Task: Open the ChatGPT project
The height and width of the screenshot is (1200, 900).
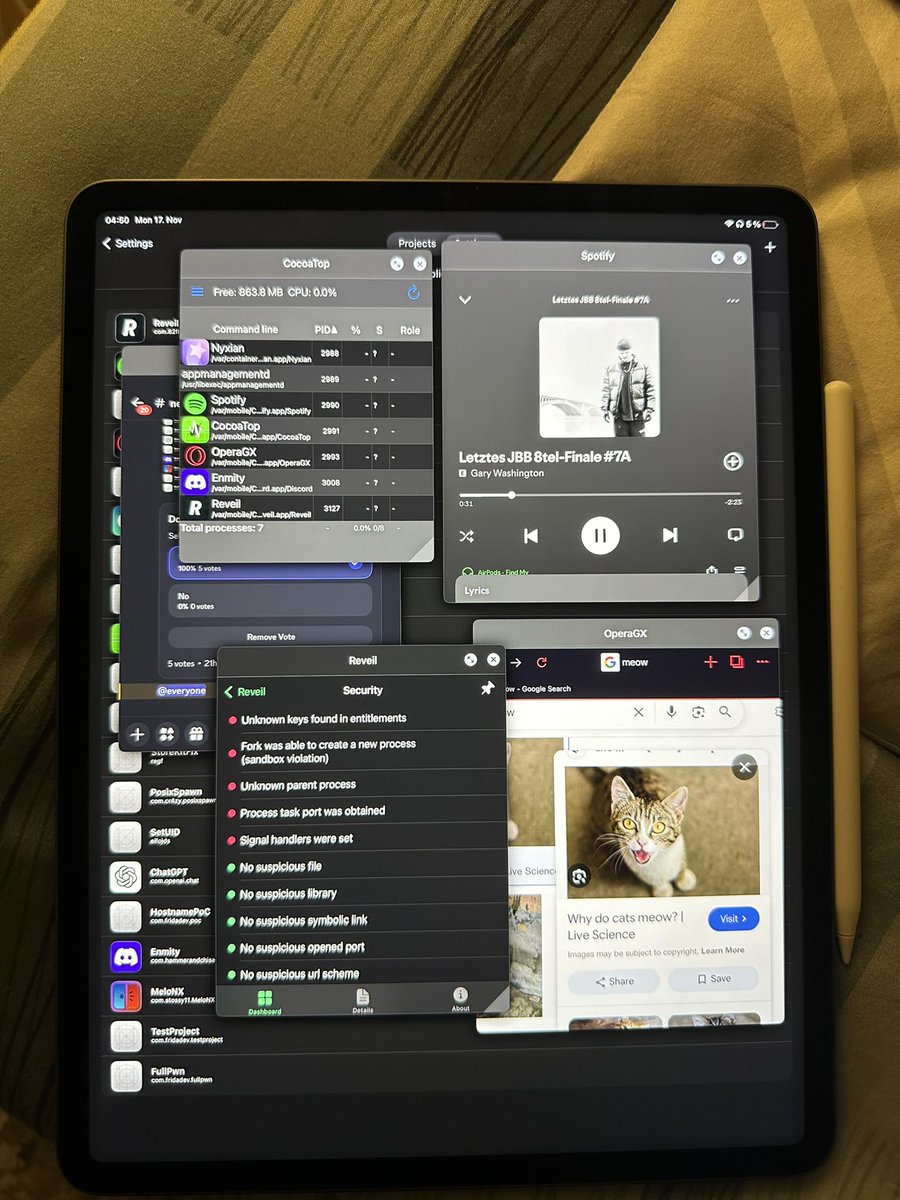Action: [x=160, y=877]
